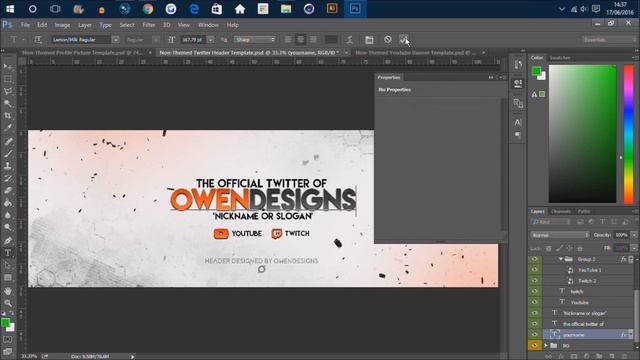Select the Path Selection tool
The width and height of the screenshot is (640, 360).
pyautogui.click(x=8, y=265)
